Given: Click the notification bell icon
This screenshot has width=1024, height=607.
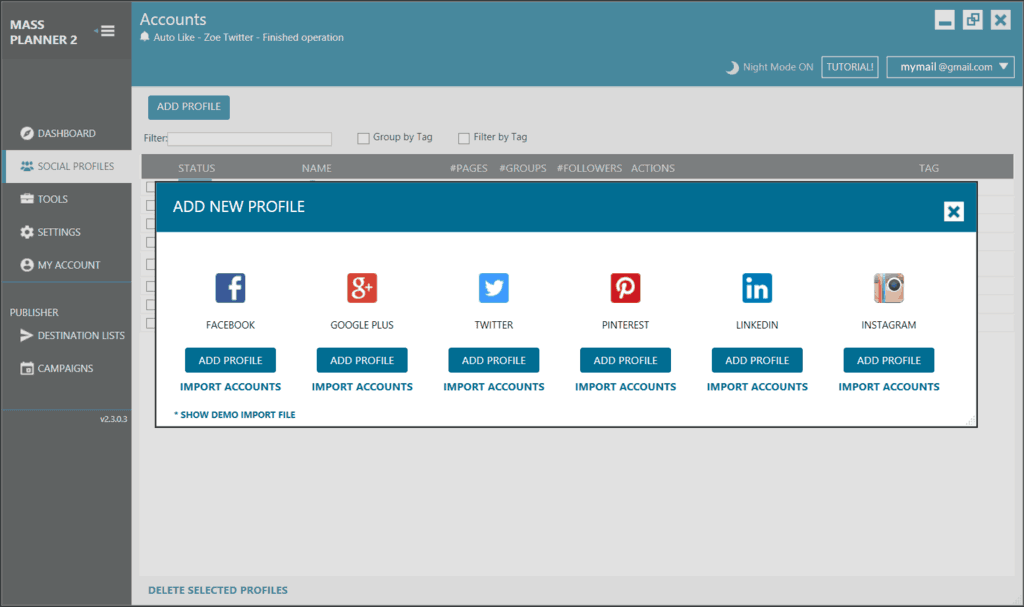Looking at the screenshot, I should click(145, 37).
